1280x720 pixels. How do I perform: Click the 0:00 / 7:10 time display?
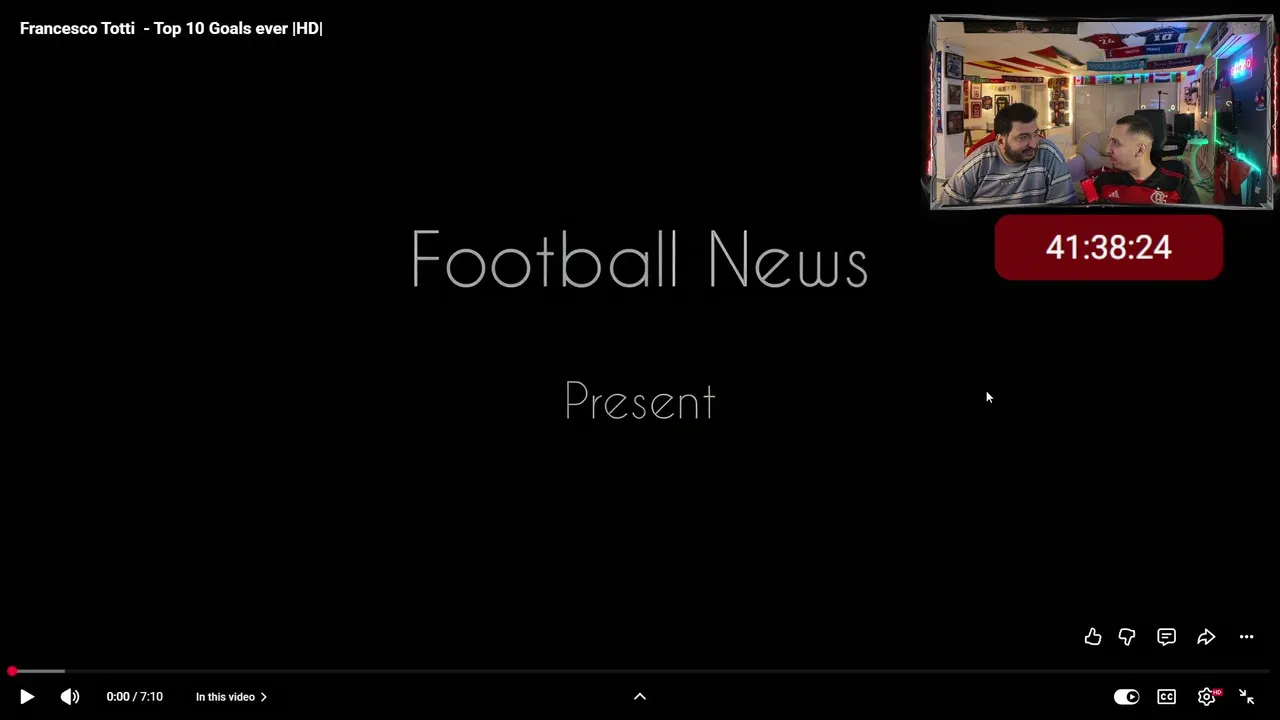[x=134, y=697]
